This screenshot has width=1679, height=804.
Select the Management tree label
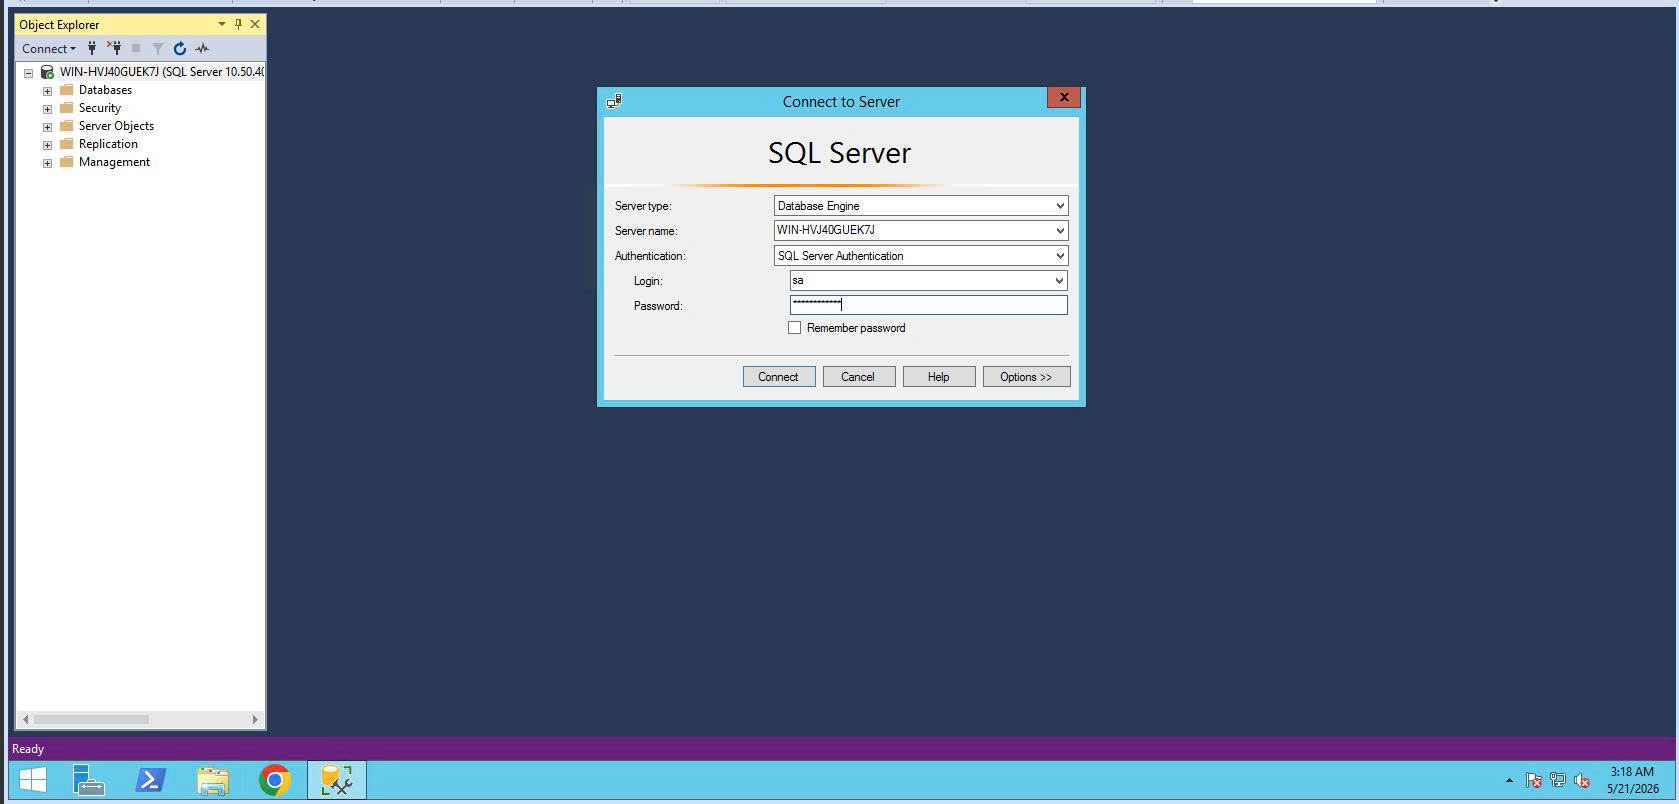tap(114, 162)
